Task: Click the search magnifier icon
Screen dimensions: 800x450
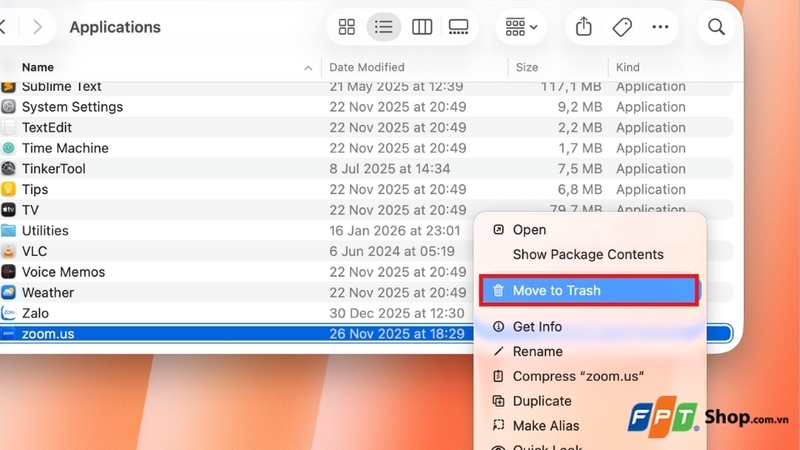Action: 716,27
